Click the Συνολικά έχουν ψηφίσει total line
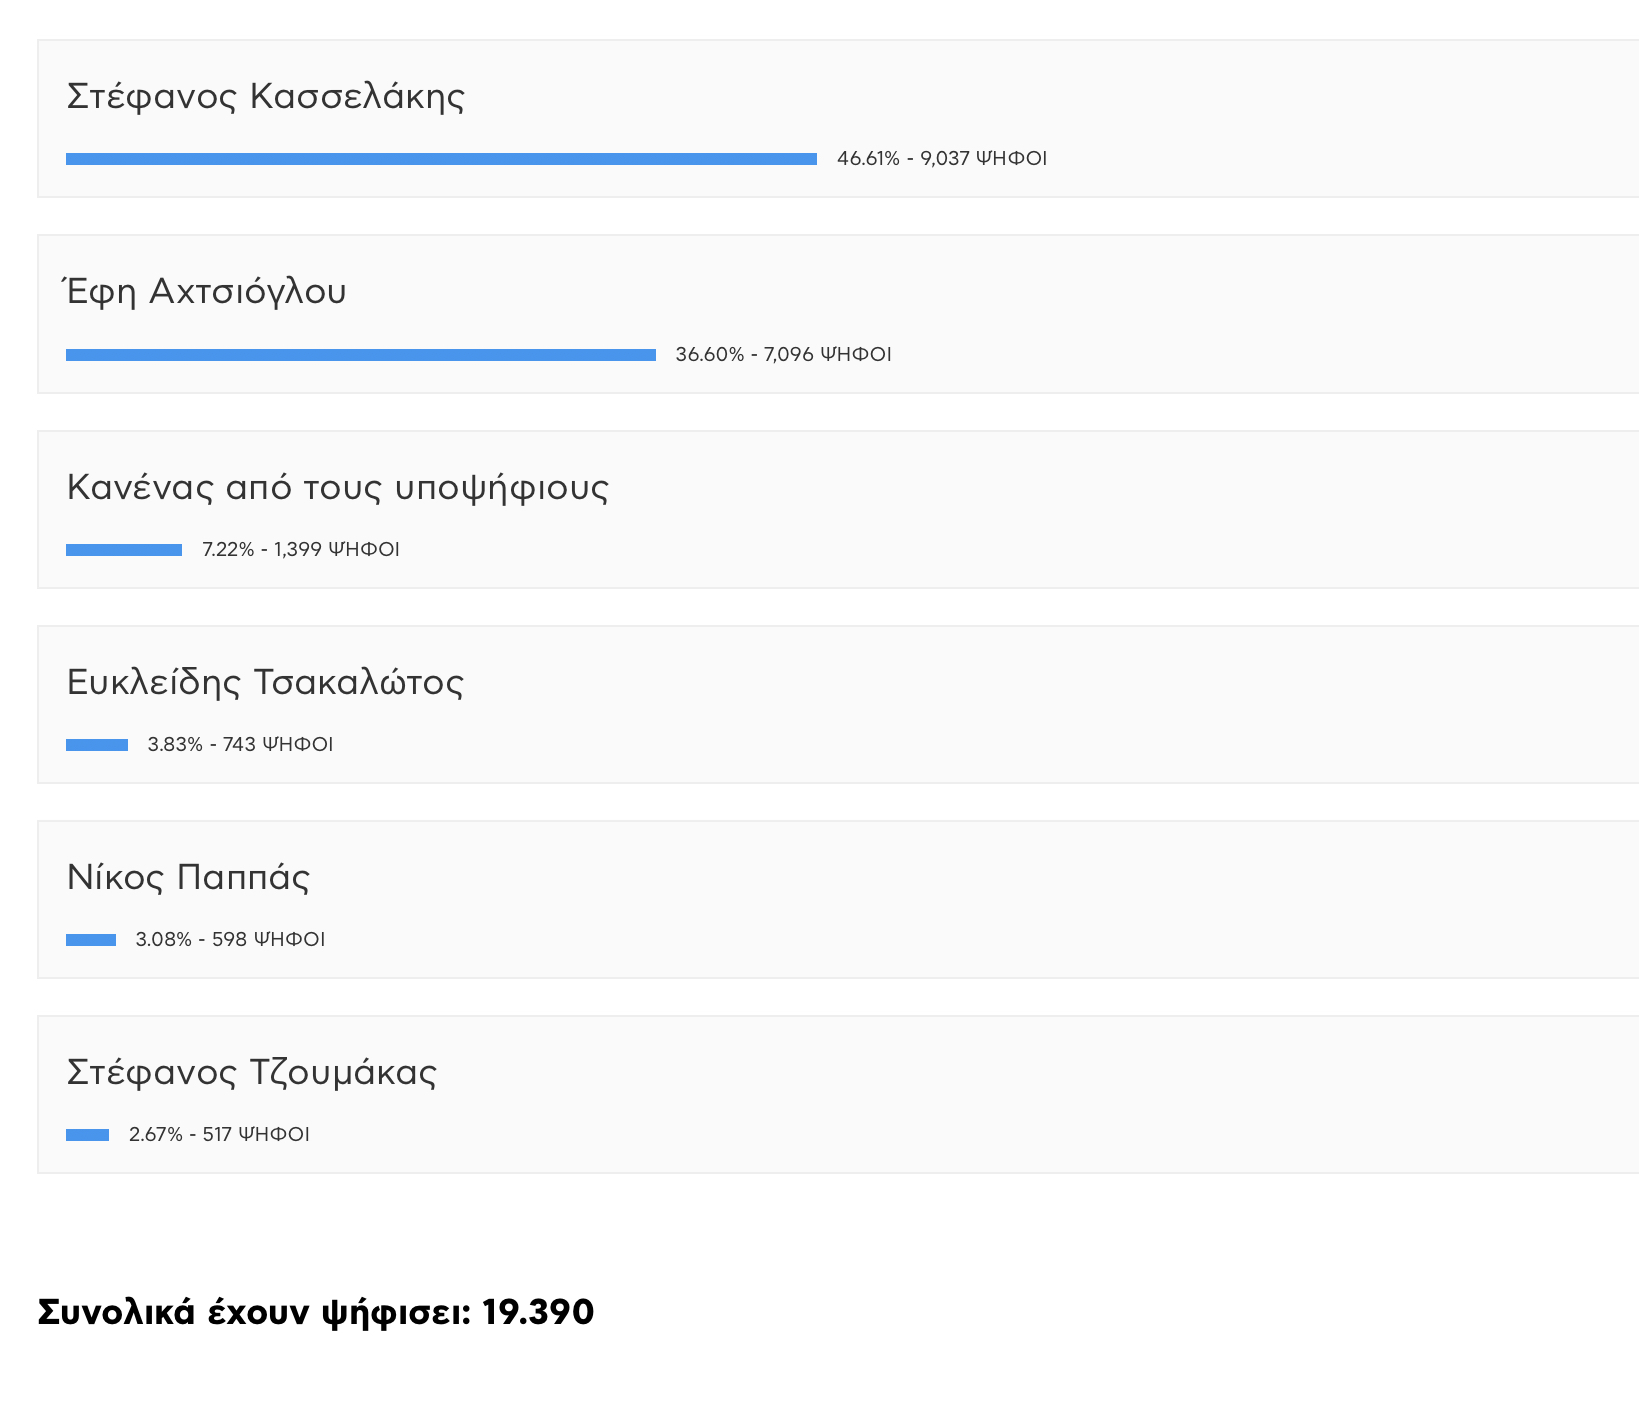 316,1312
